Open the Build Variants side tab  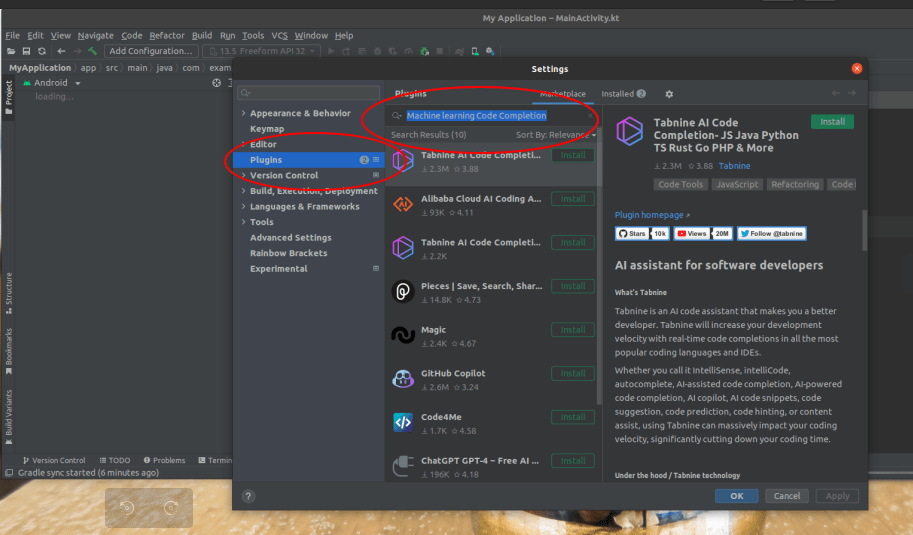[9, 417]
